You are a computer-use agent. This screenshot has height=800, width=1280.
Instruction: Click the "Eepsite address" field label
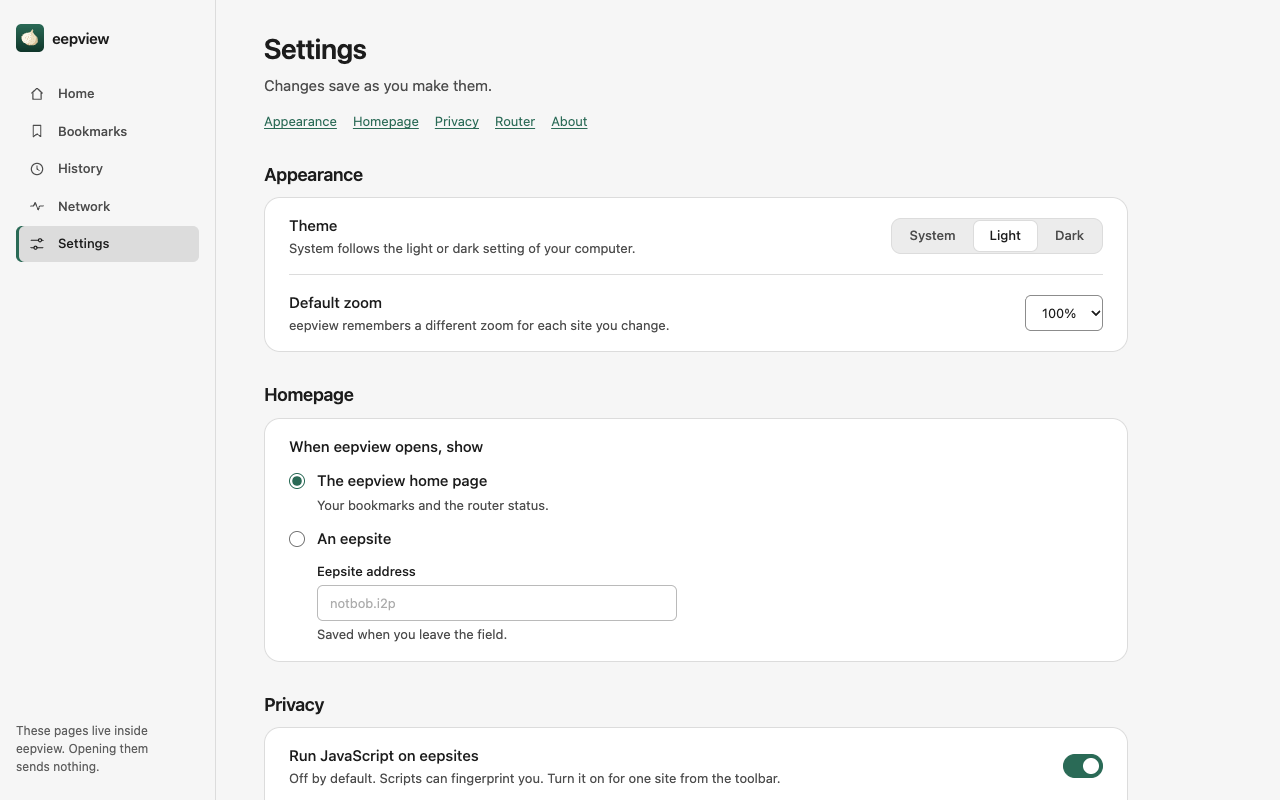(x=366, y=572)
